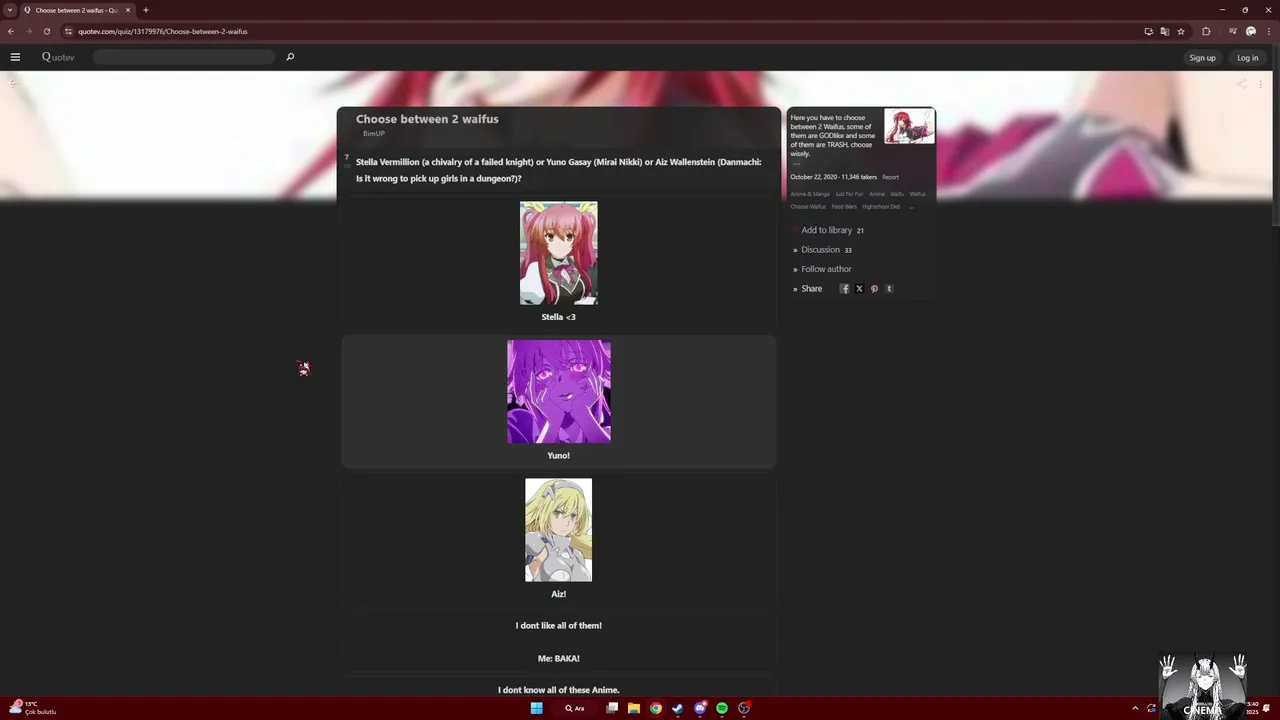1280x720 pixels.
Task: Open the Choose Waifus tag
Action: pyautogui.click(x=808, y=207)
